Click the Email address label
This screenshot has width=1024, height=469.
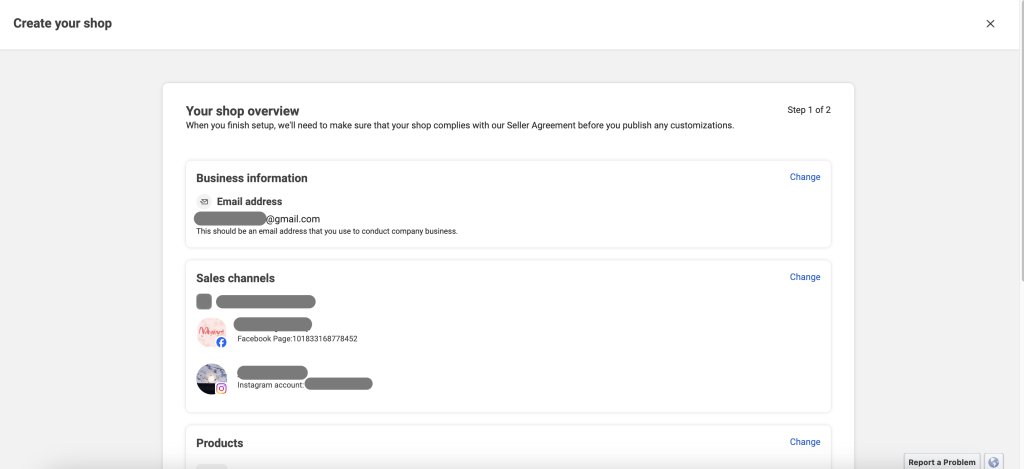[249, 201]
